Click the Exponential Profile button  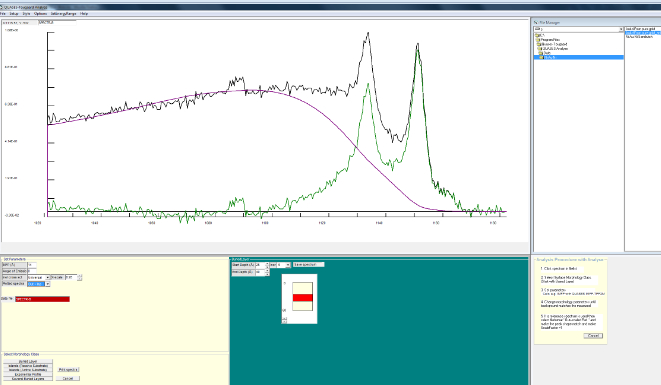coord(28,374)
